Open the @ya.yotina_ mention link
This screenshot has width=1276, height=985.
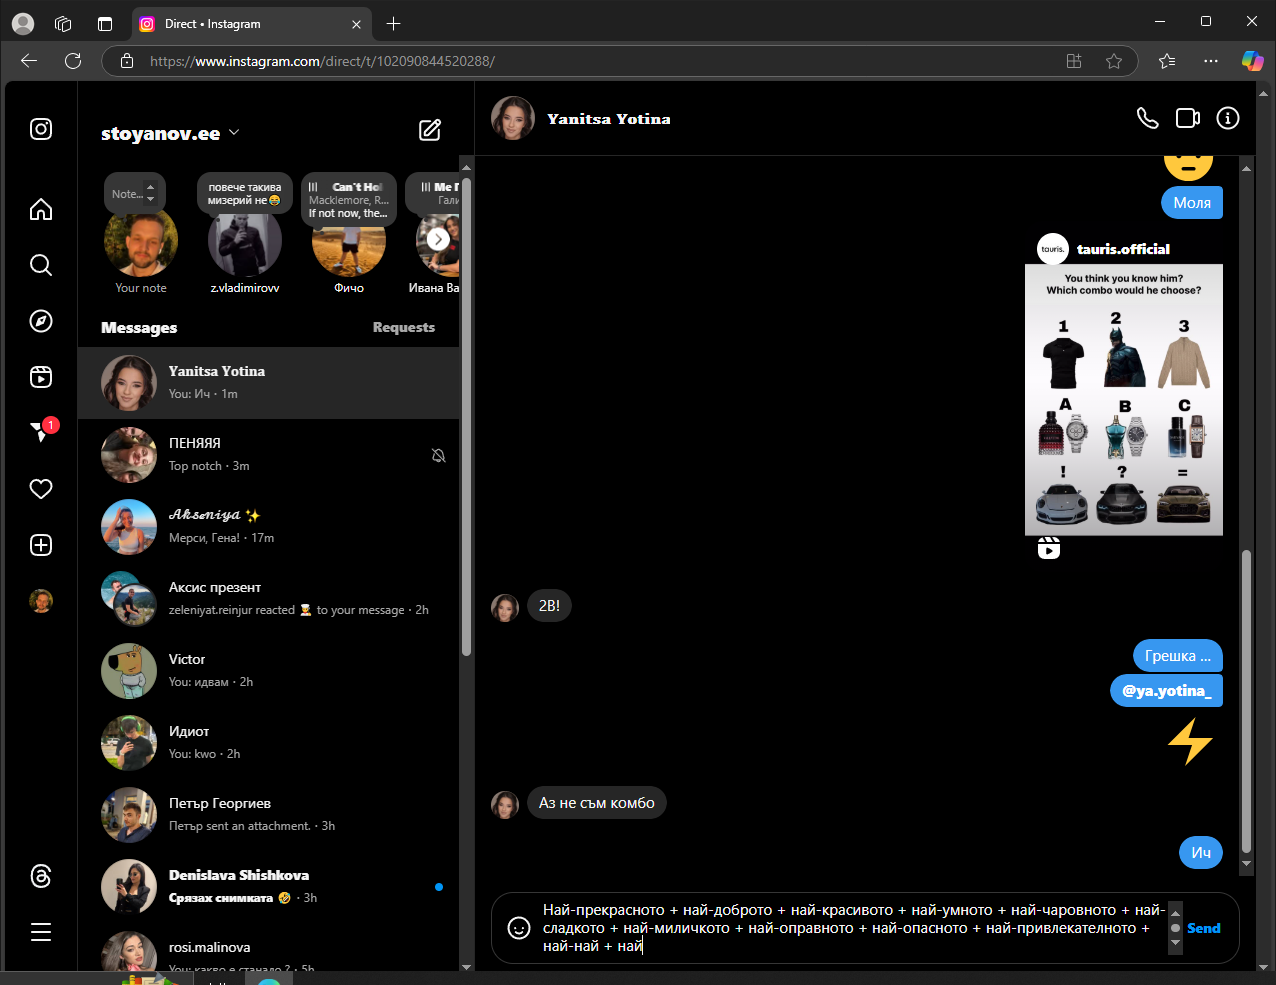[1166, 691]
